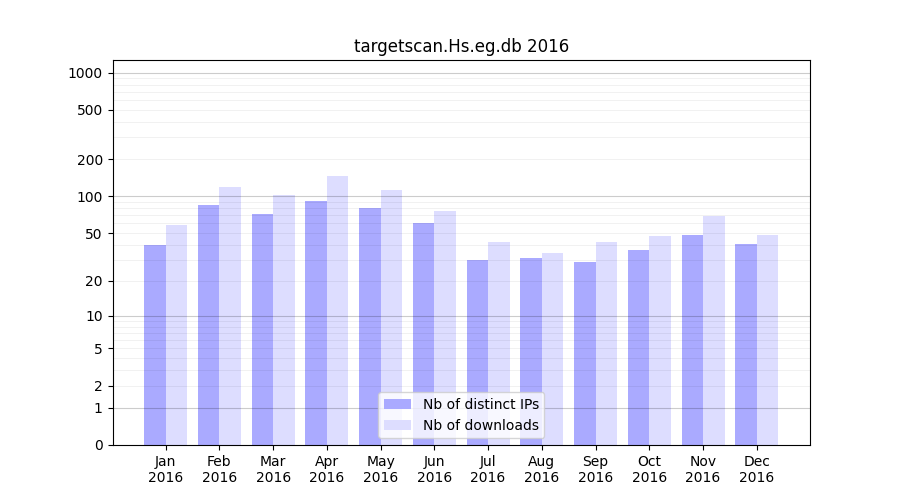Click the 0 y-axis tick label
The image size is (900, 500).
coord(98,445)
